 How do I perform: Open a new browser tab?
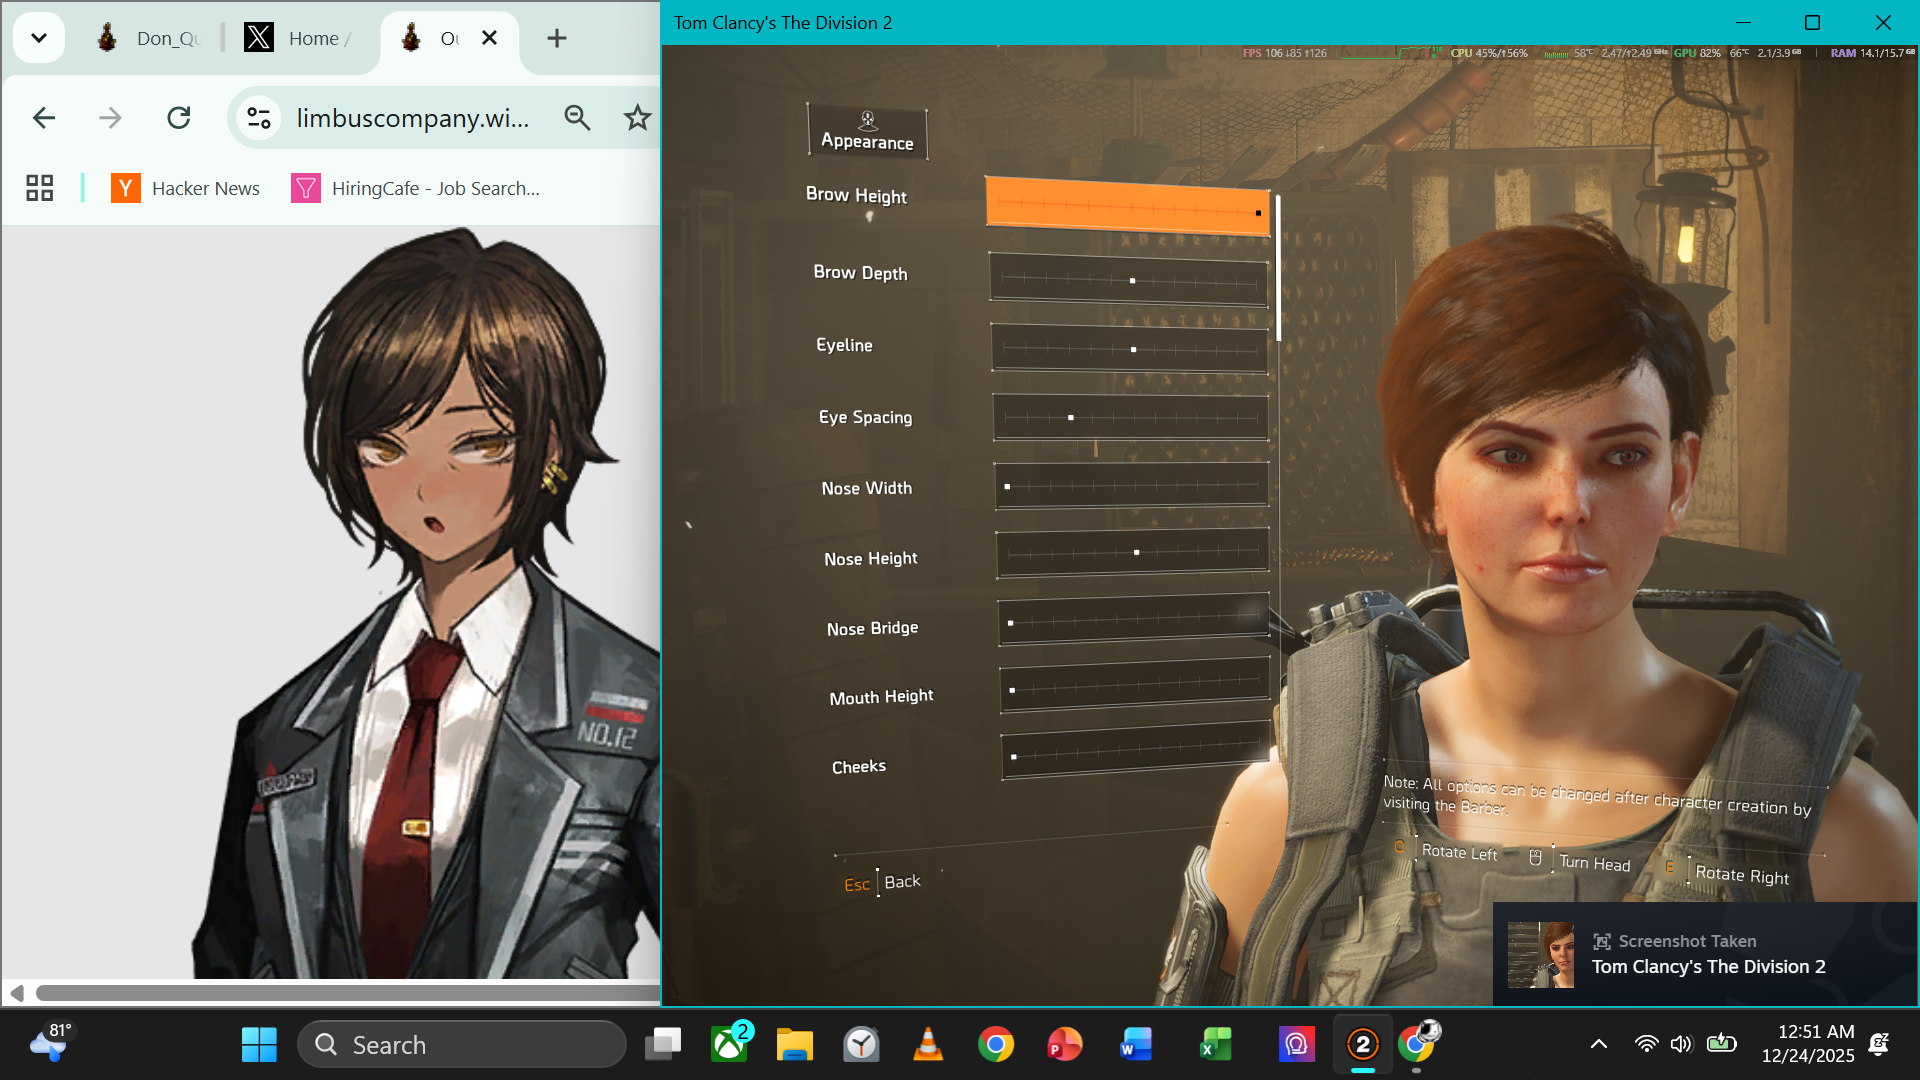pos(557,38)
